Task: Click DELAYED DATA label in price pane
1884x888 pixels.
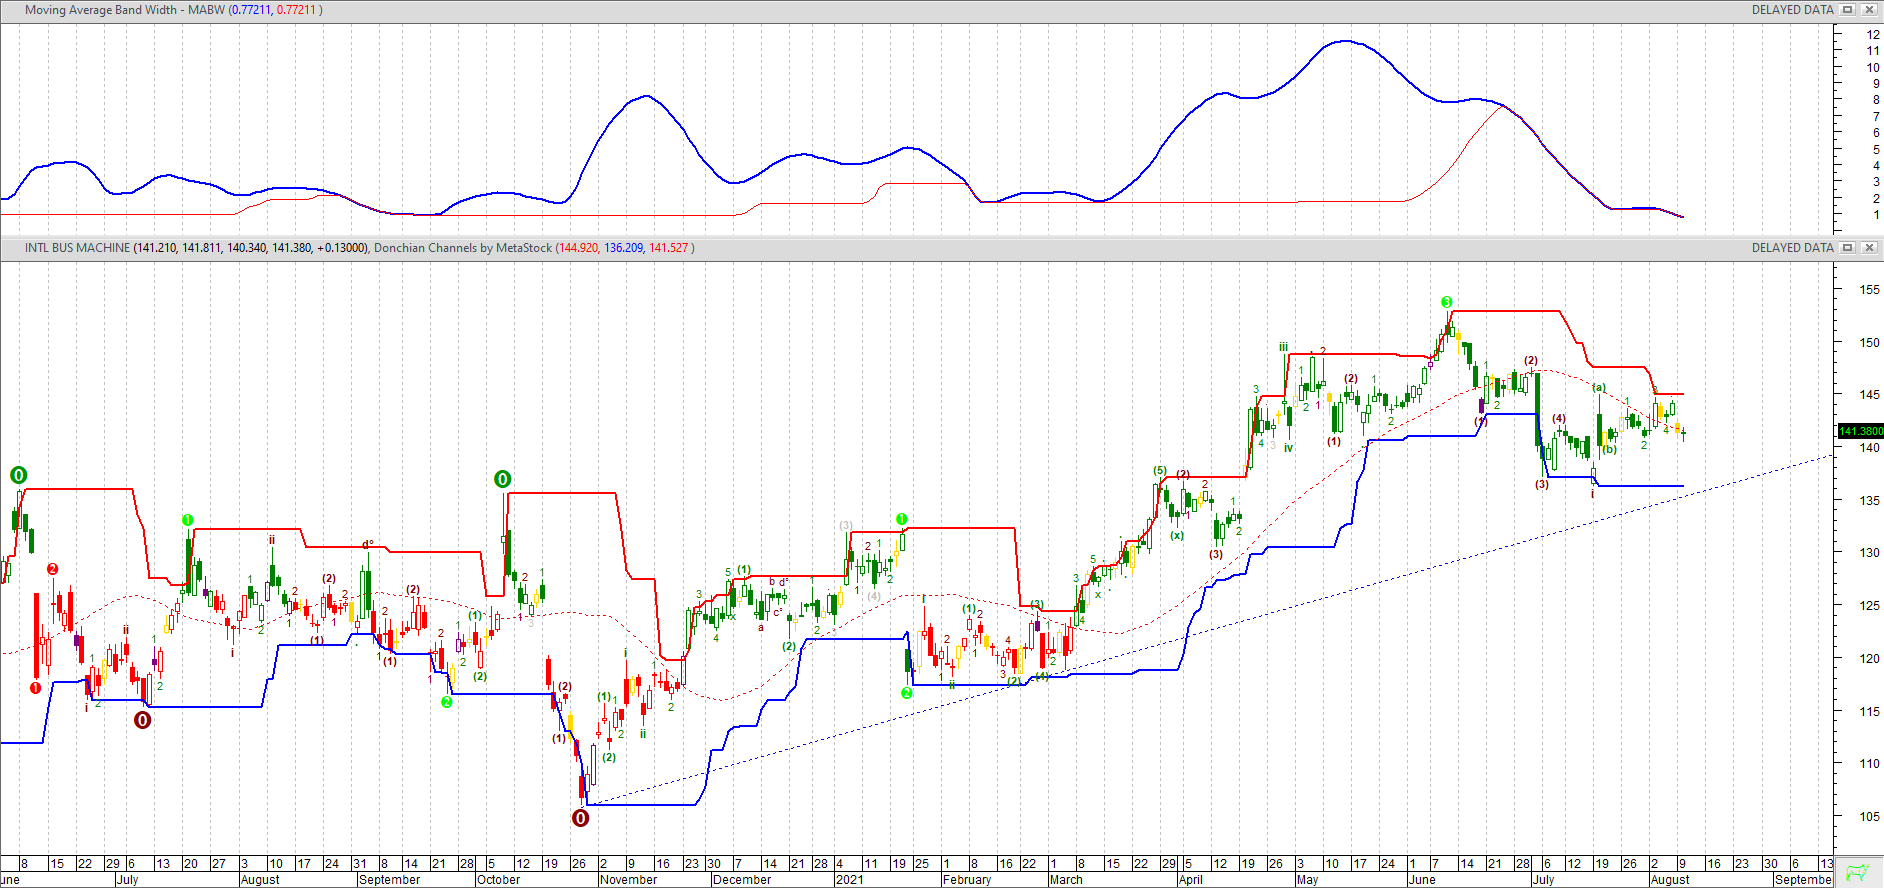Action: click(1792, 248)
